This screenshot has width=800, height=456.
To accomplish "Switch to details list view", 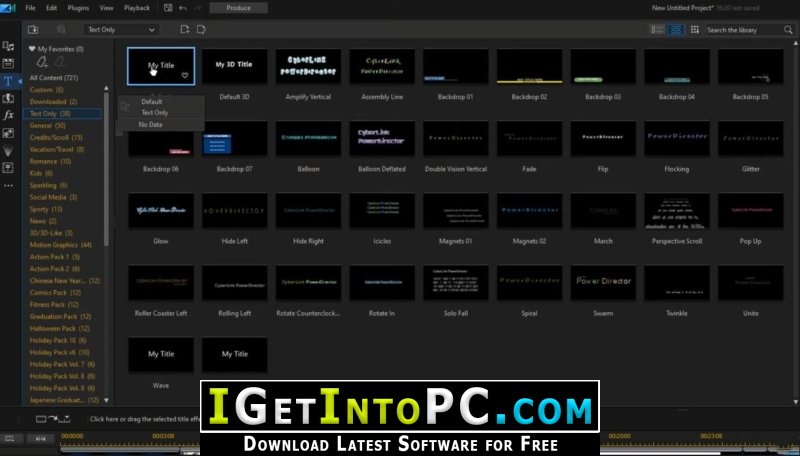I will [x=659, y=30].
